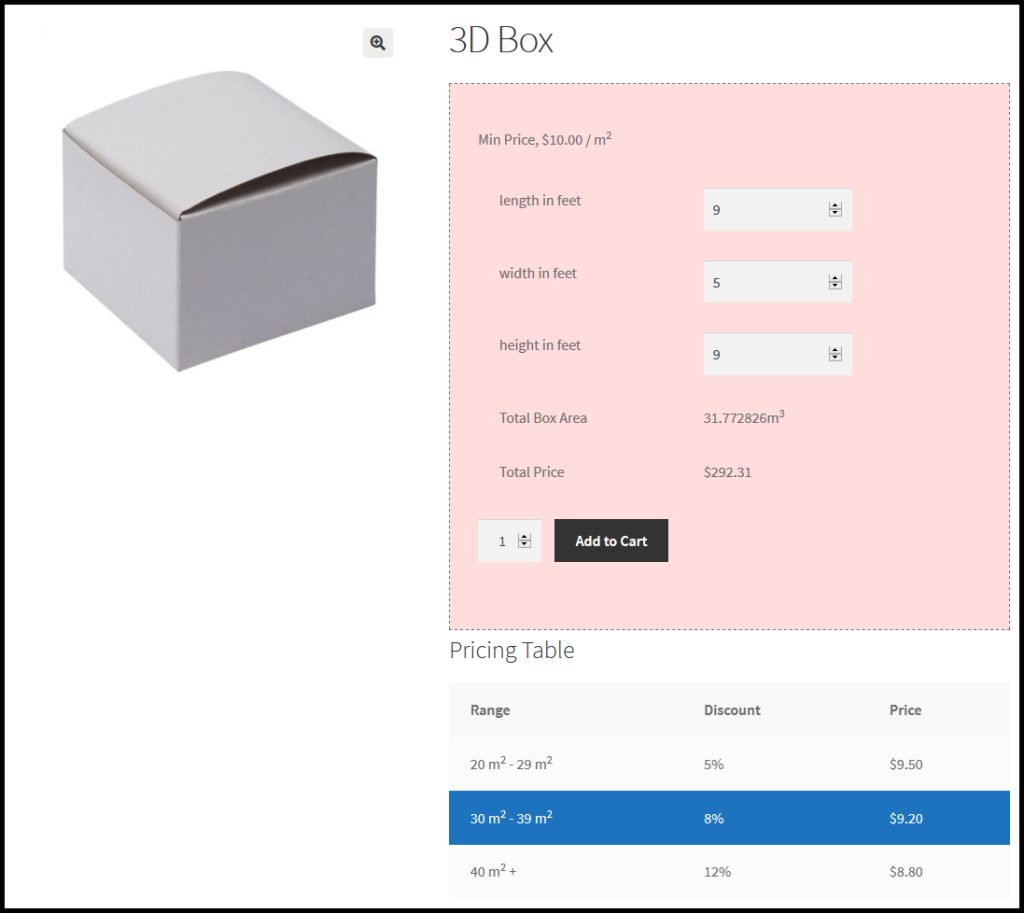Image resolution: width=1024 pixels, height=913 pixels.
Task: Increase length in feet with up arrow
Action: tap(835, 206)
